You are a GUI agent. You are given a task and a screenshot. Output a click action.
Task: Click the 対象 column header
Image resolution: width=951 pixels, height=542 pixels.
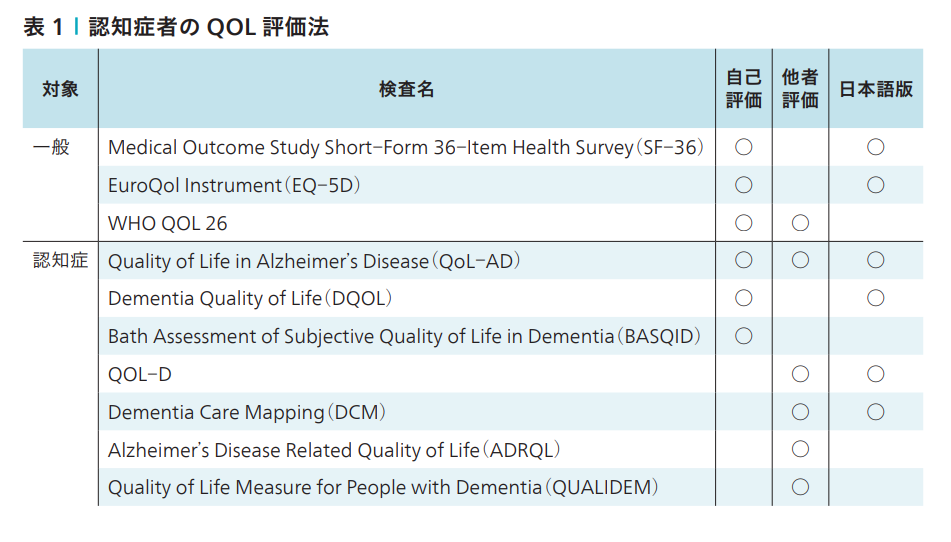click(60, 89)
